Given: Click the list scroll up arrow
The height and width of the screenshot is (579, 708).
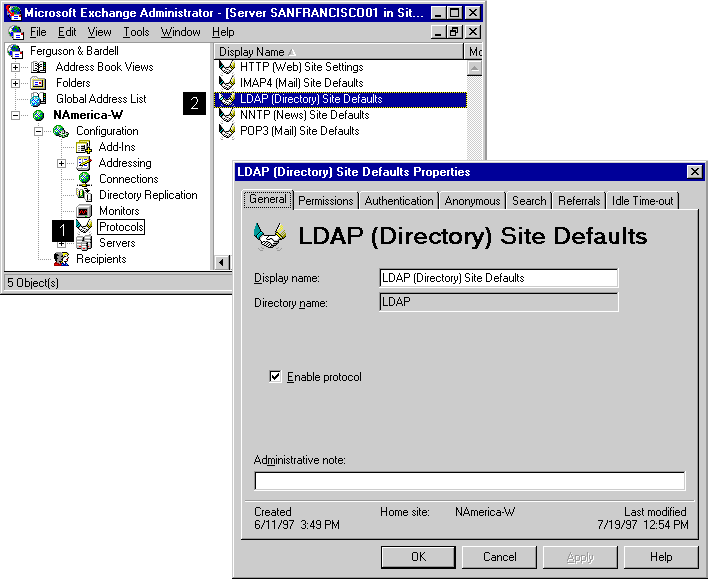Looking at the screenshot, I should 474,69.
